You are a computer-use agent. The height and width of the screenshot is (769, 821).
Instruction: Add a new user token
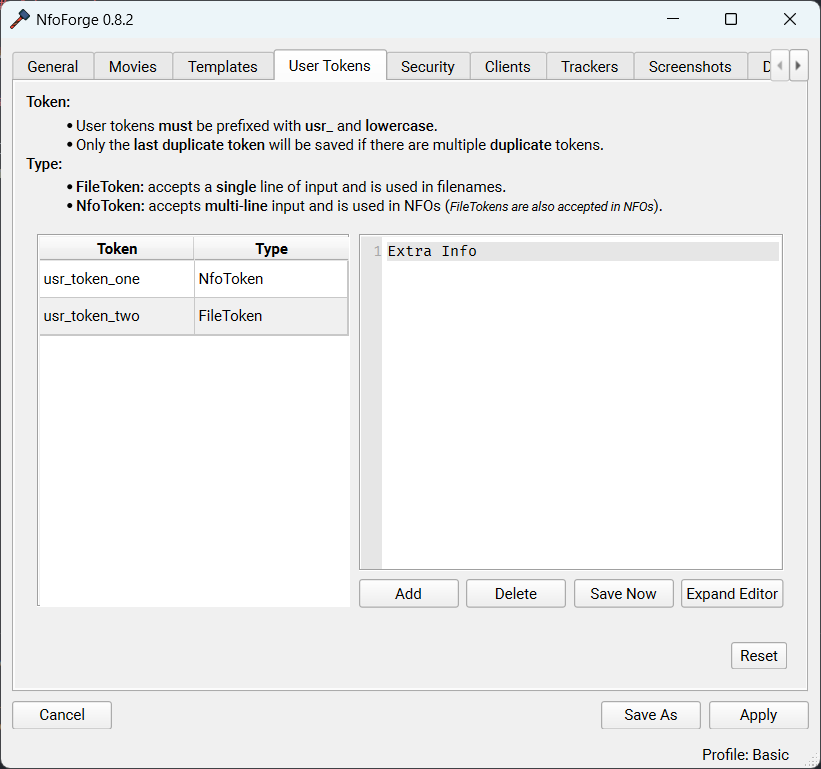coord(408,594)
